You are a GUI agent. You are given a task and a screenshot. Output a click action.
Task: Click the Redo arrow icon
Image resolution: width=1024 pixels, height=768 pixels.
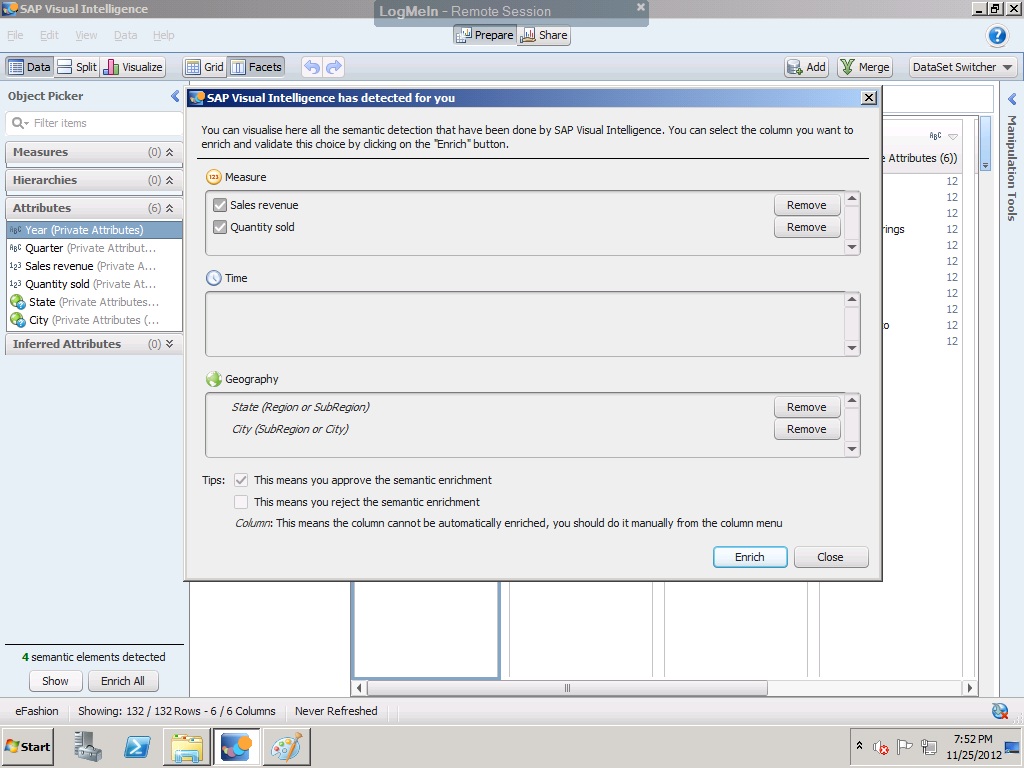pos(334,67)
